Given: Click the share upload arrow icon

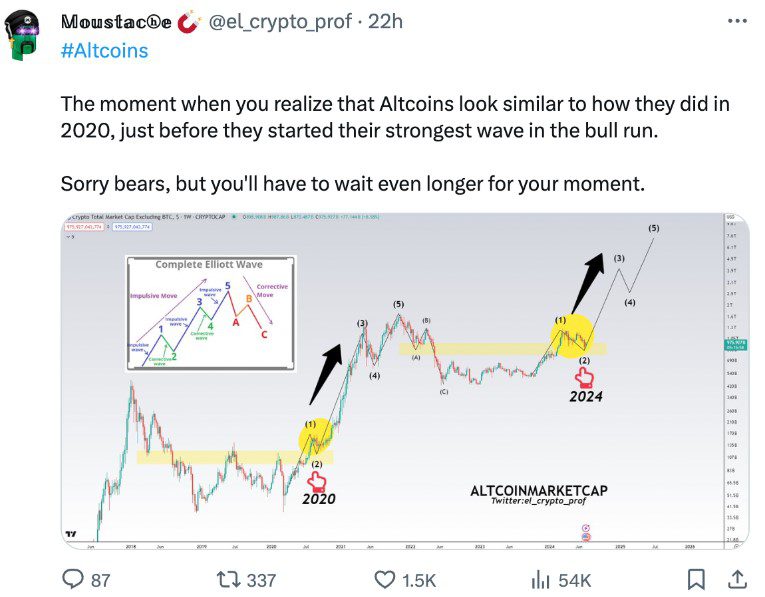Looking at the screenshot, I should pyautogui.click(x=735, y=579).
